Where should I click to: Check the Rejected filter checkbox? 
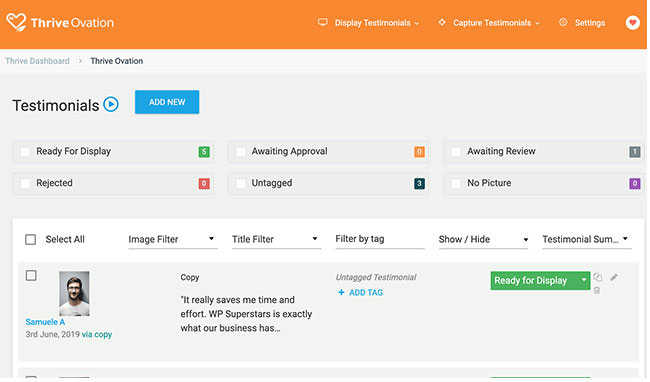(25, 183)
